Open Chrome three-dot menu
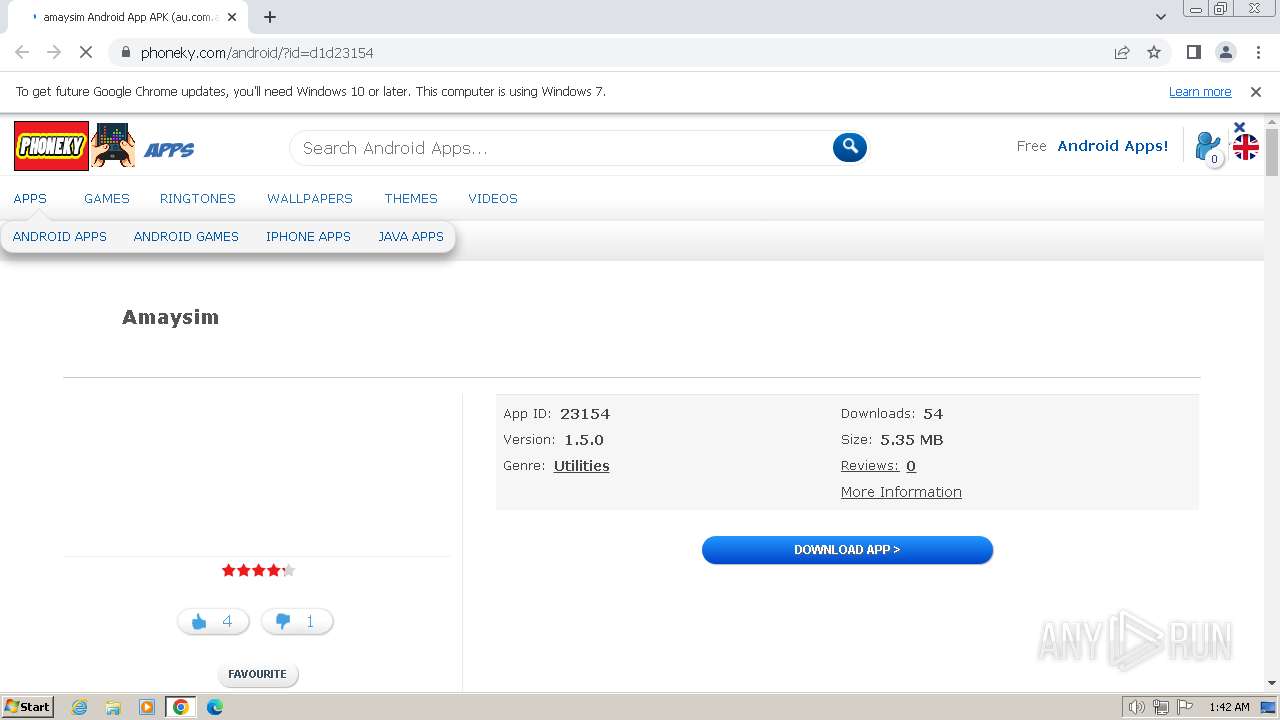This screenshot has height=720, width=1280. click(x=1257, y=52)
